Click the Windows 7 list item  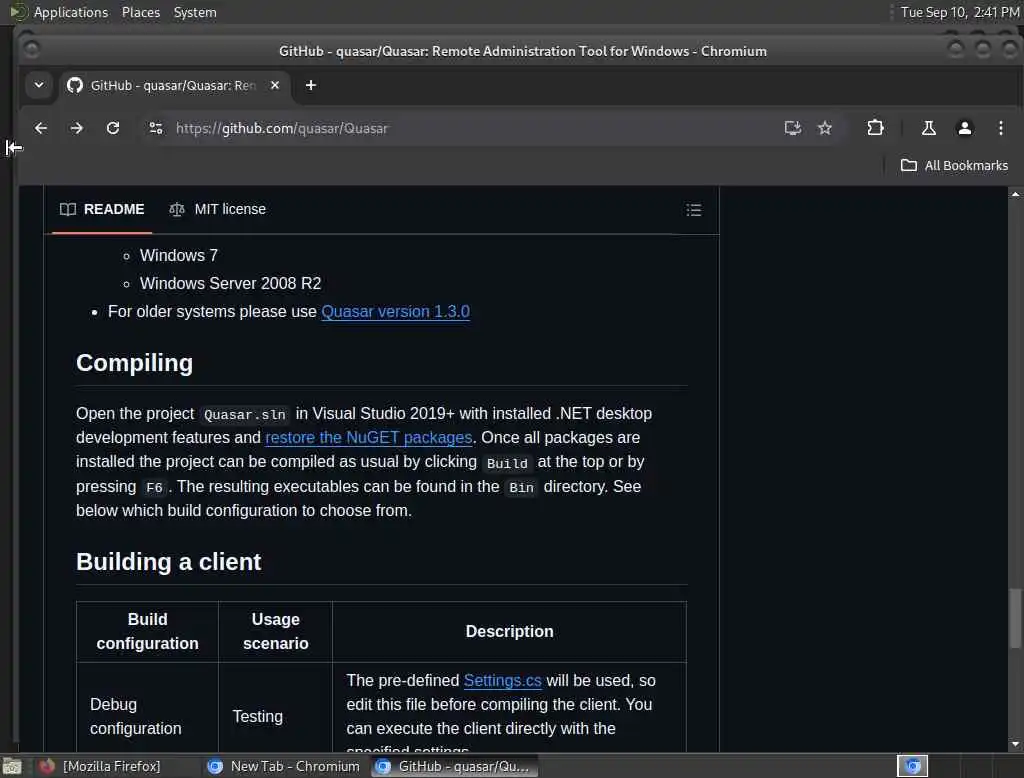(x=178, y=255)
